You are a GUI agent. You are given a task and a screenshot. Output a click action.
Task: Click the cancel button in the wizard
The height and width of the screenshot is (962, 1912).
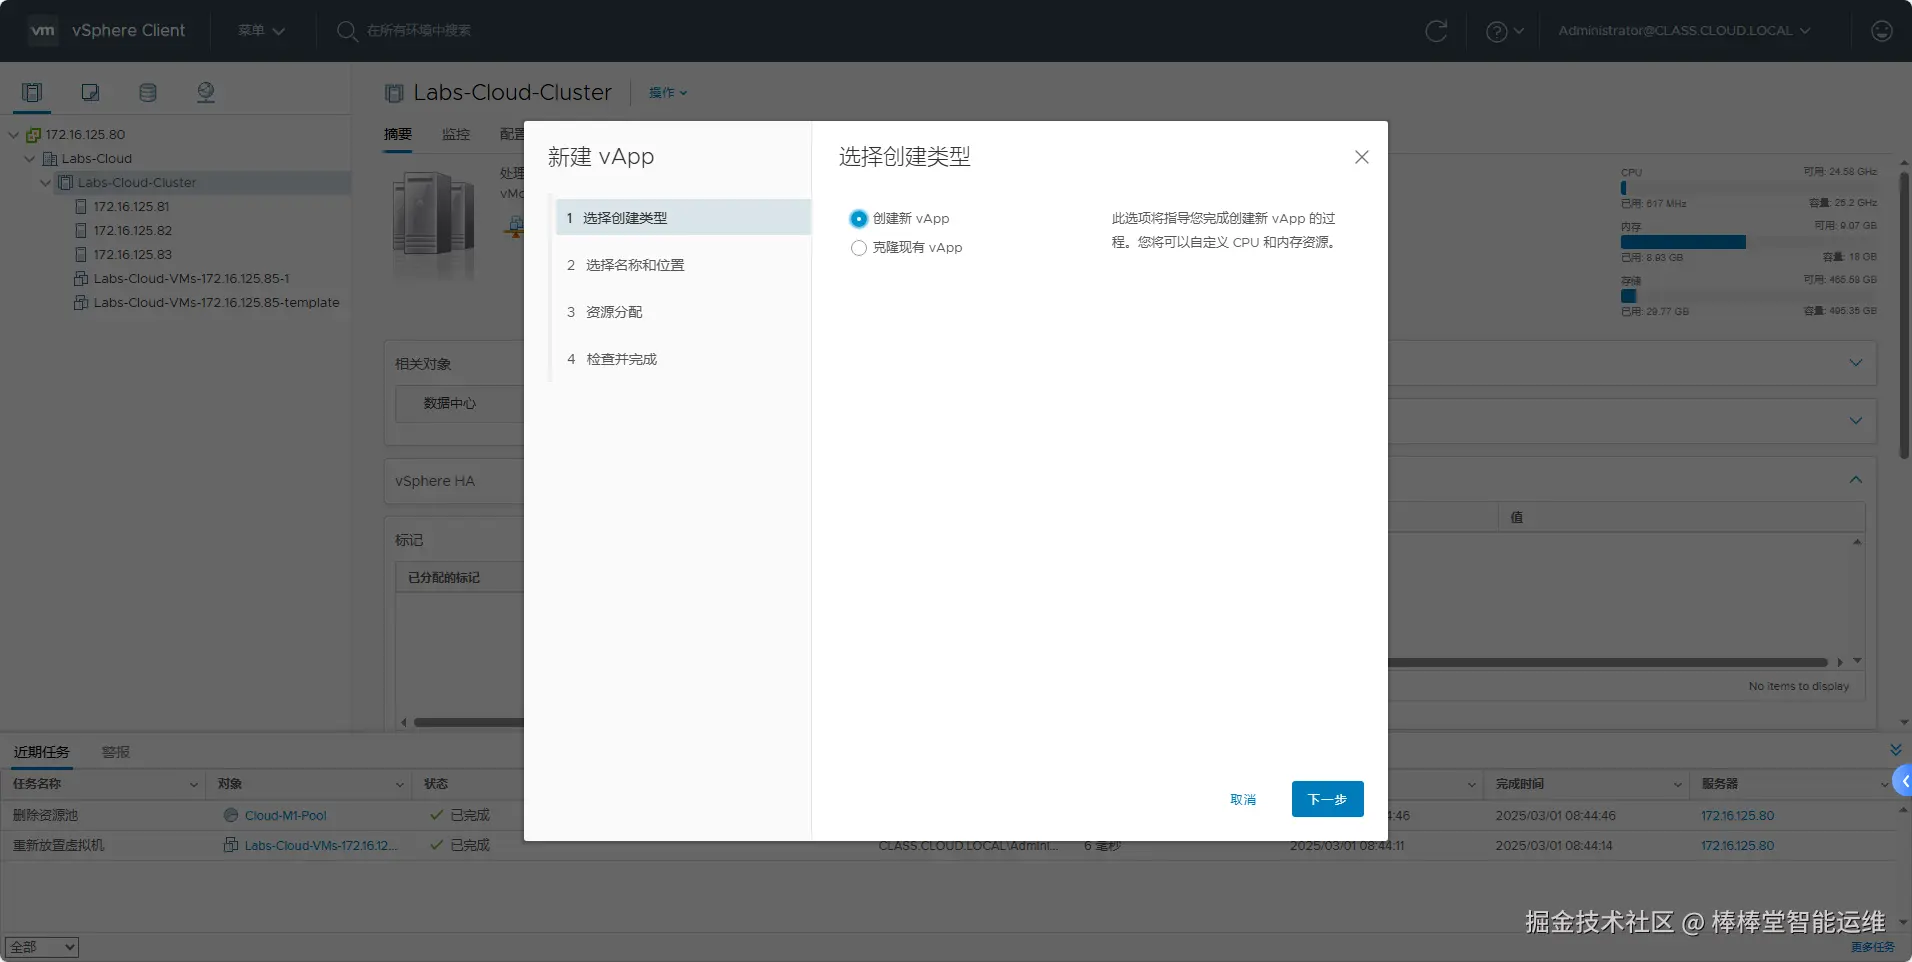(1243, 800)
